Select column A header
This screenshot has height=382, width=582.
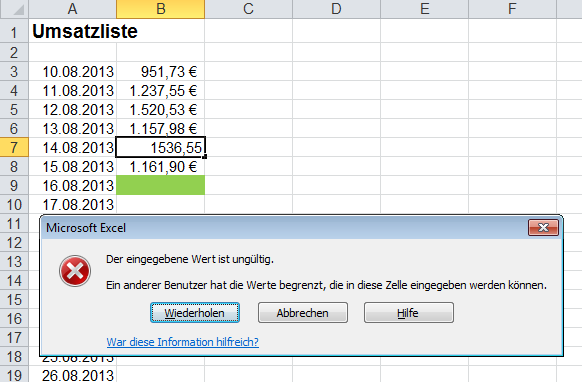(72, 9)
